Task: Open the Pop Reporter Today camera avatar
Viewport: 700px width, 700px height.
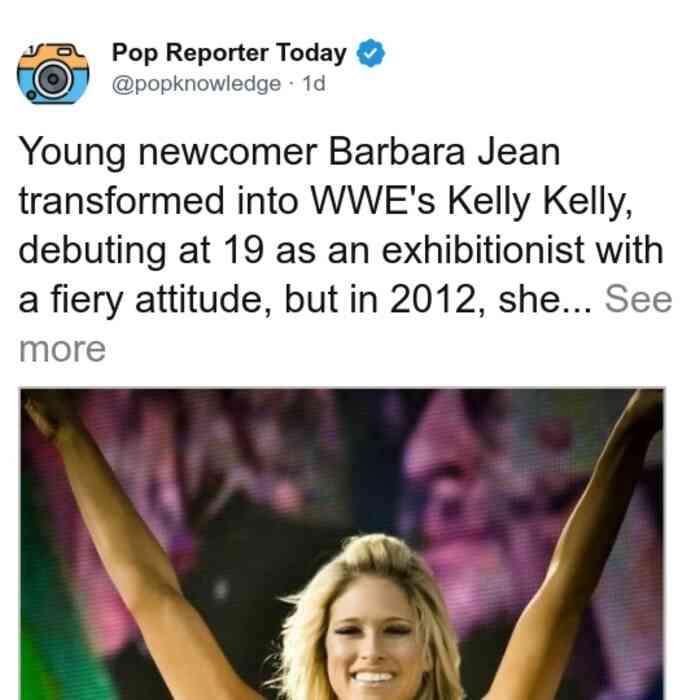Action: (x=53, y=74)
